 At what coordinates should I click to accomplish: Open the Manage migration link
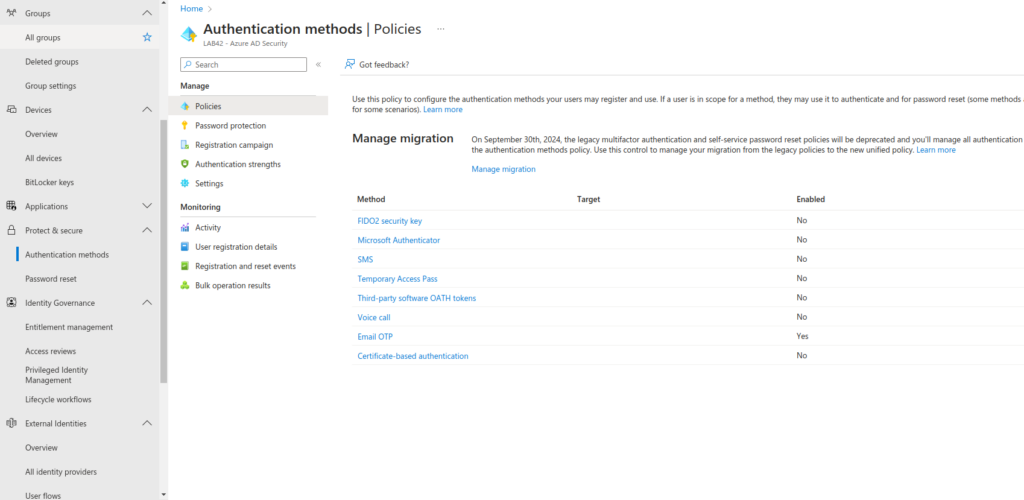pos(504,169)
